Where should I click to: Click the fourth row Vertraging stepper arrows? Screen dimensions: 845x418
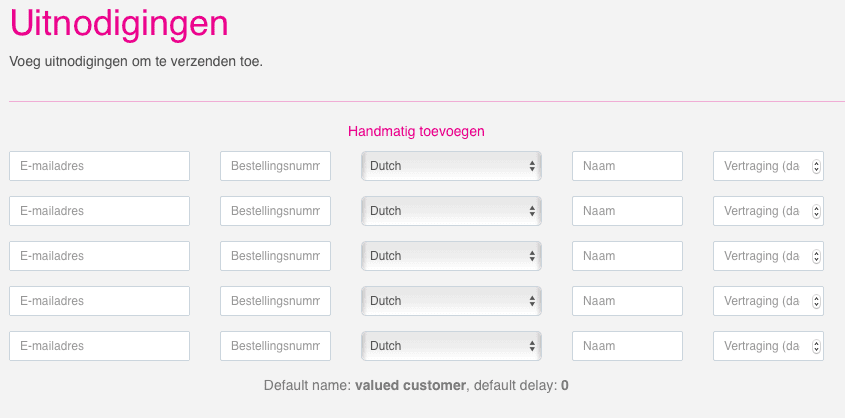tap(816, 301)
